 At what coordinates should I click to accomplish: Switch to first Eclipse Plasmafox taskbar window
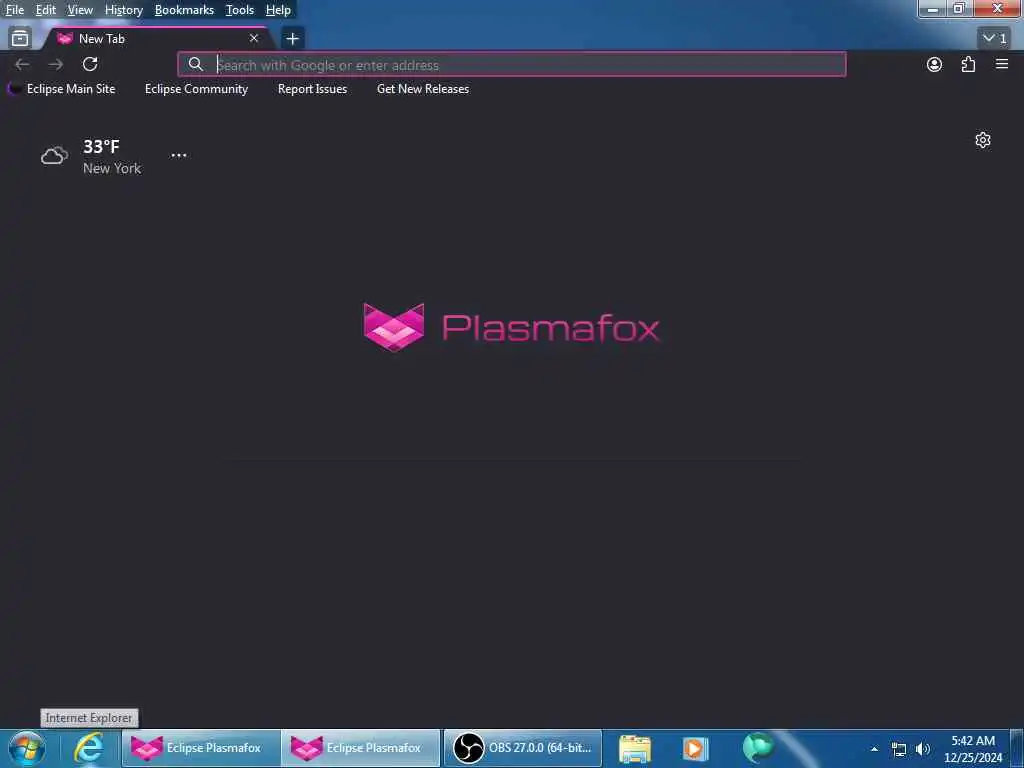click(x=200, y=748)
